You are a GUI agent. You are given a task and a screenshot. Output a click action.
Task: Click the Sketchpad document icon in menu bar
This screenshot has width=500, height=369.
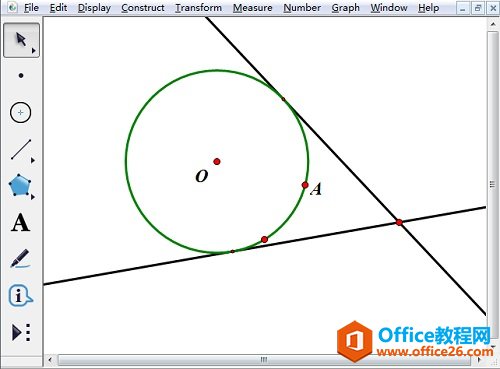pos(12,7)
